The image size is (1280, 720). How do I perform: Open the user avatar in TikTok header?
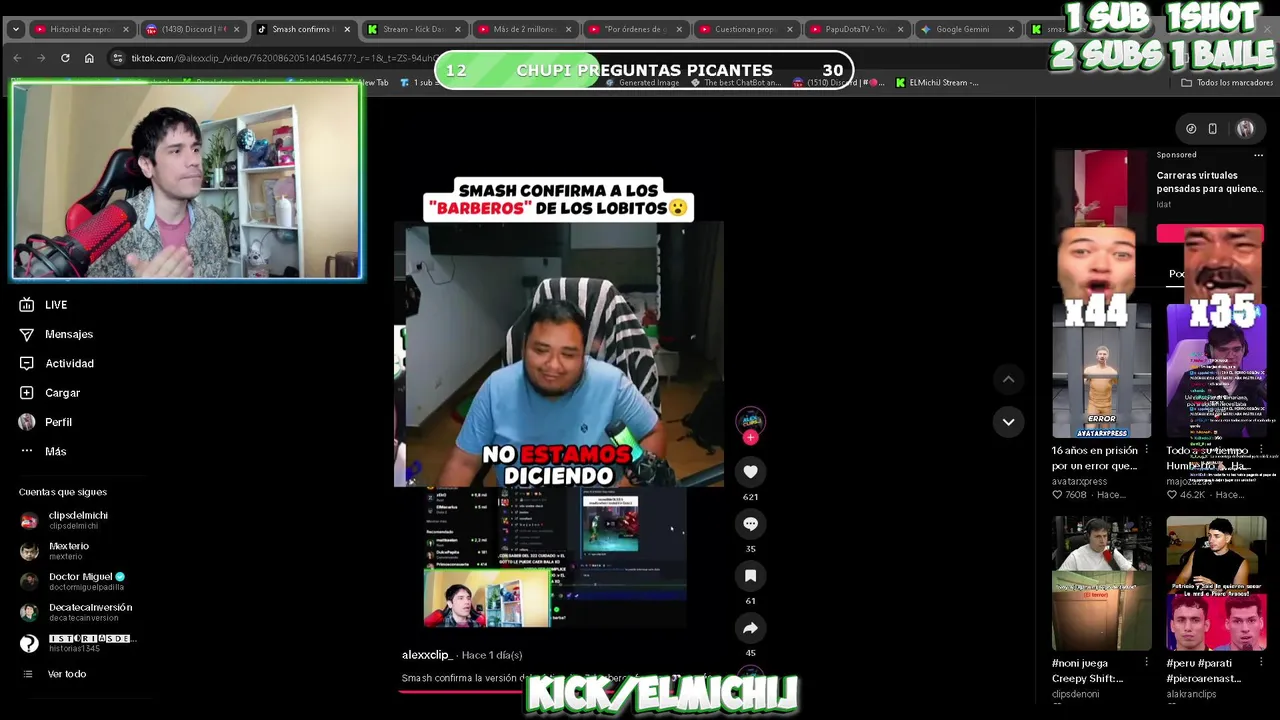[1245, 129]
